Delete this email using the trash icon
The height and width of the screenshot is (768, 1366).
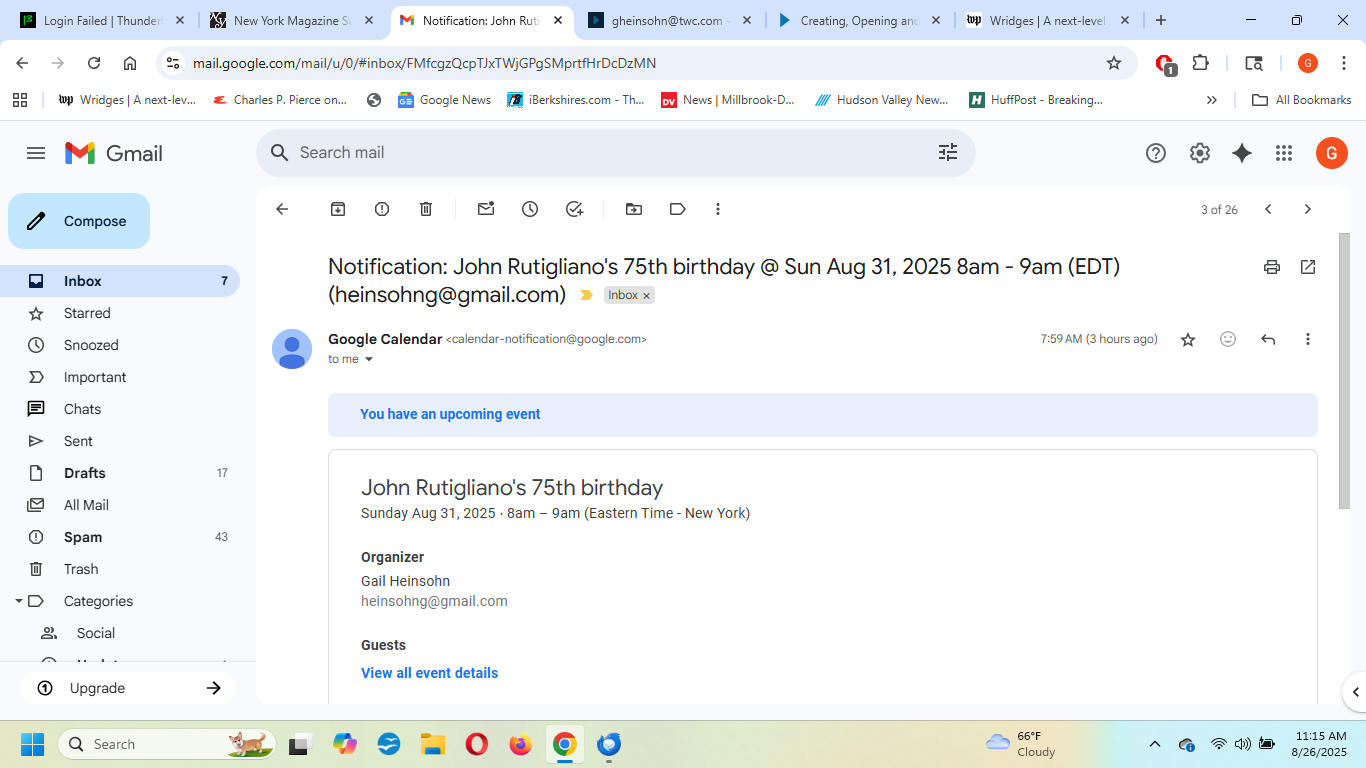(426, 209)
